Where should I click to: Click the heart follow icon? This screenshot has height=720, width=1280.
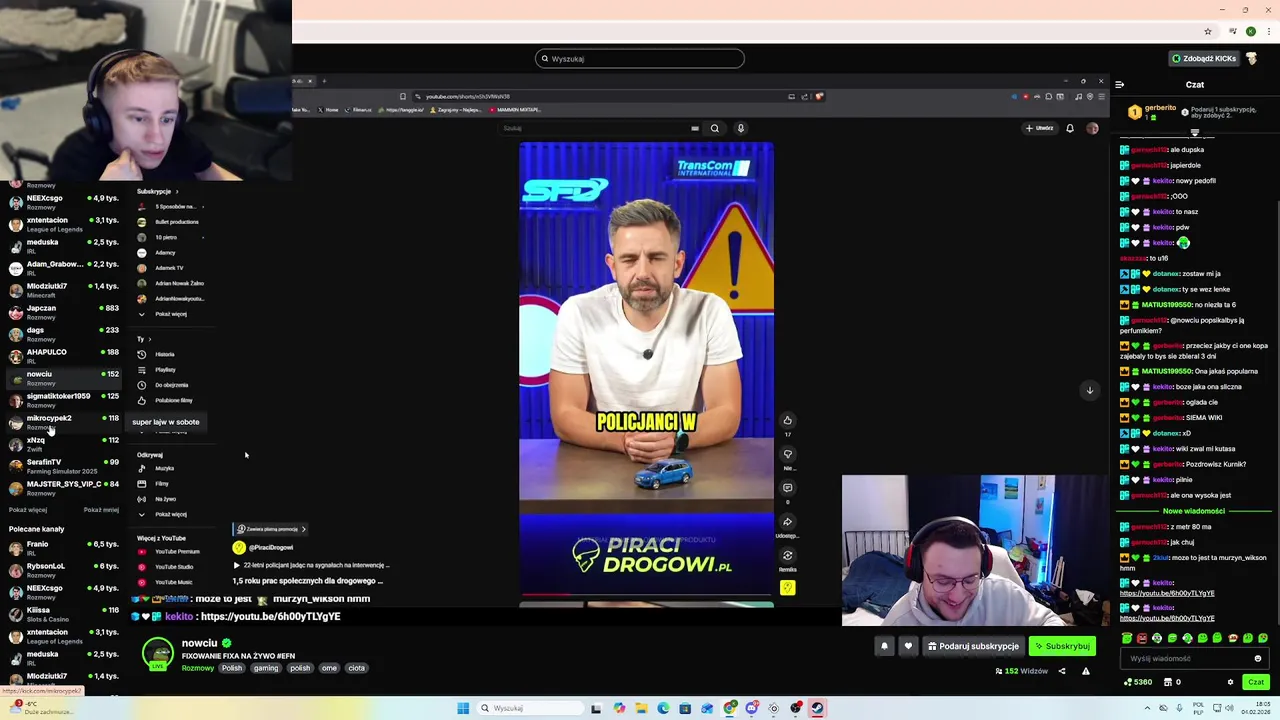[908, 646]
